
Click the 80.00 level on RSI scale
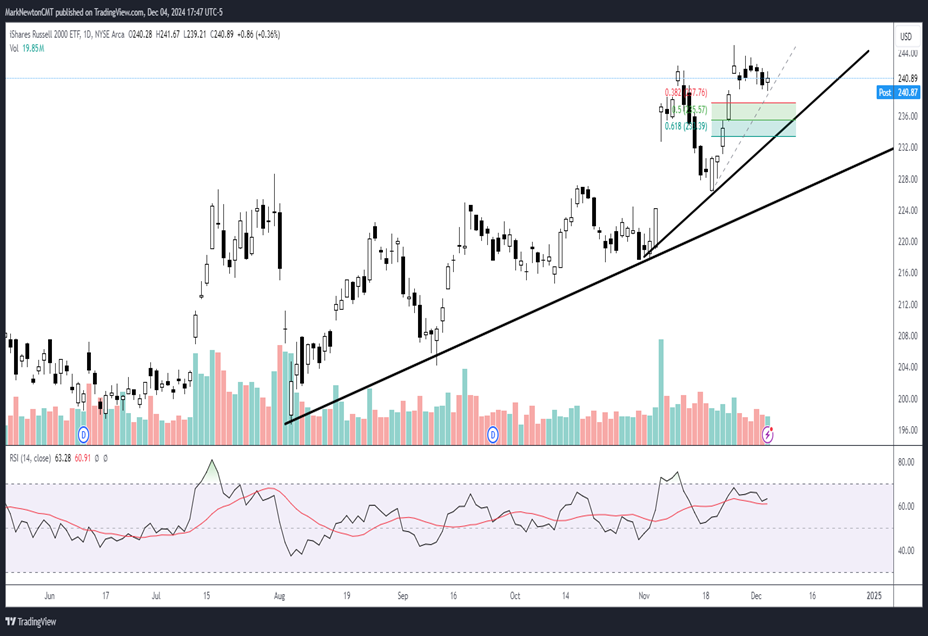coord(907,463)
